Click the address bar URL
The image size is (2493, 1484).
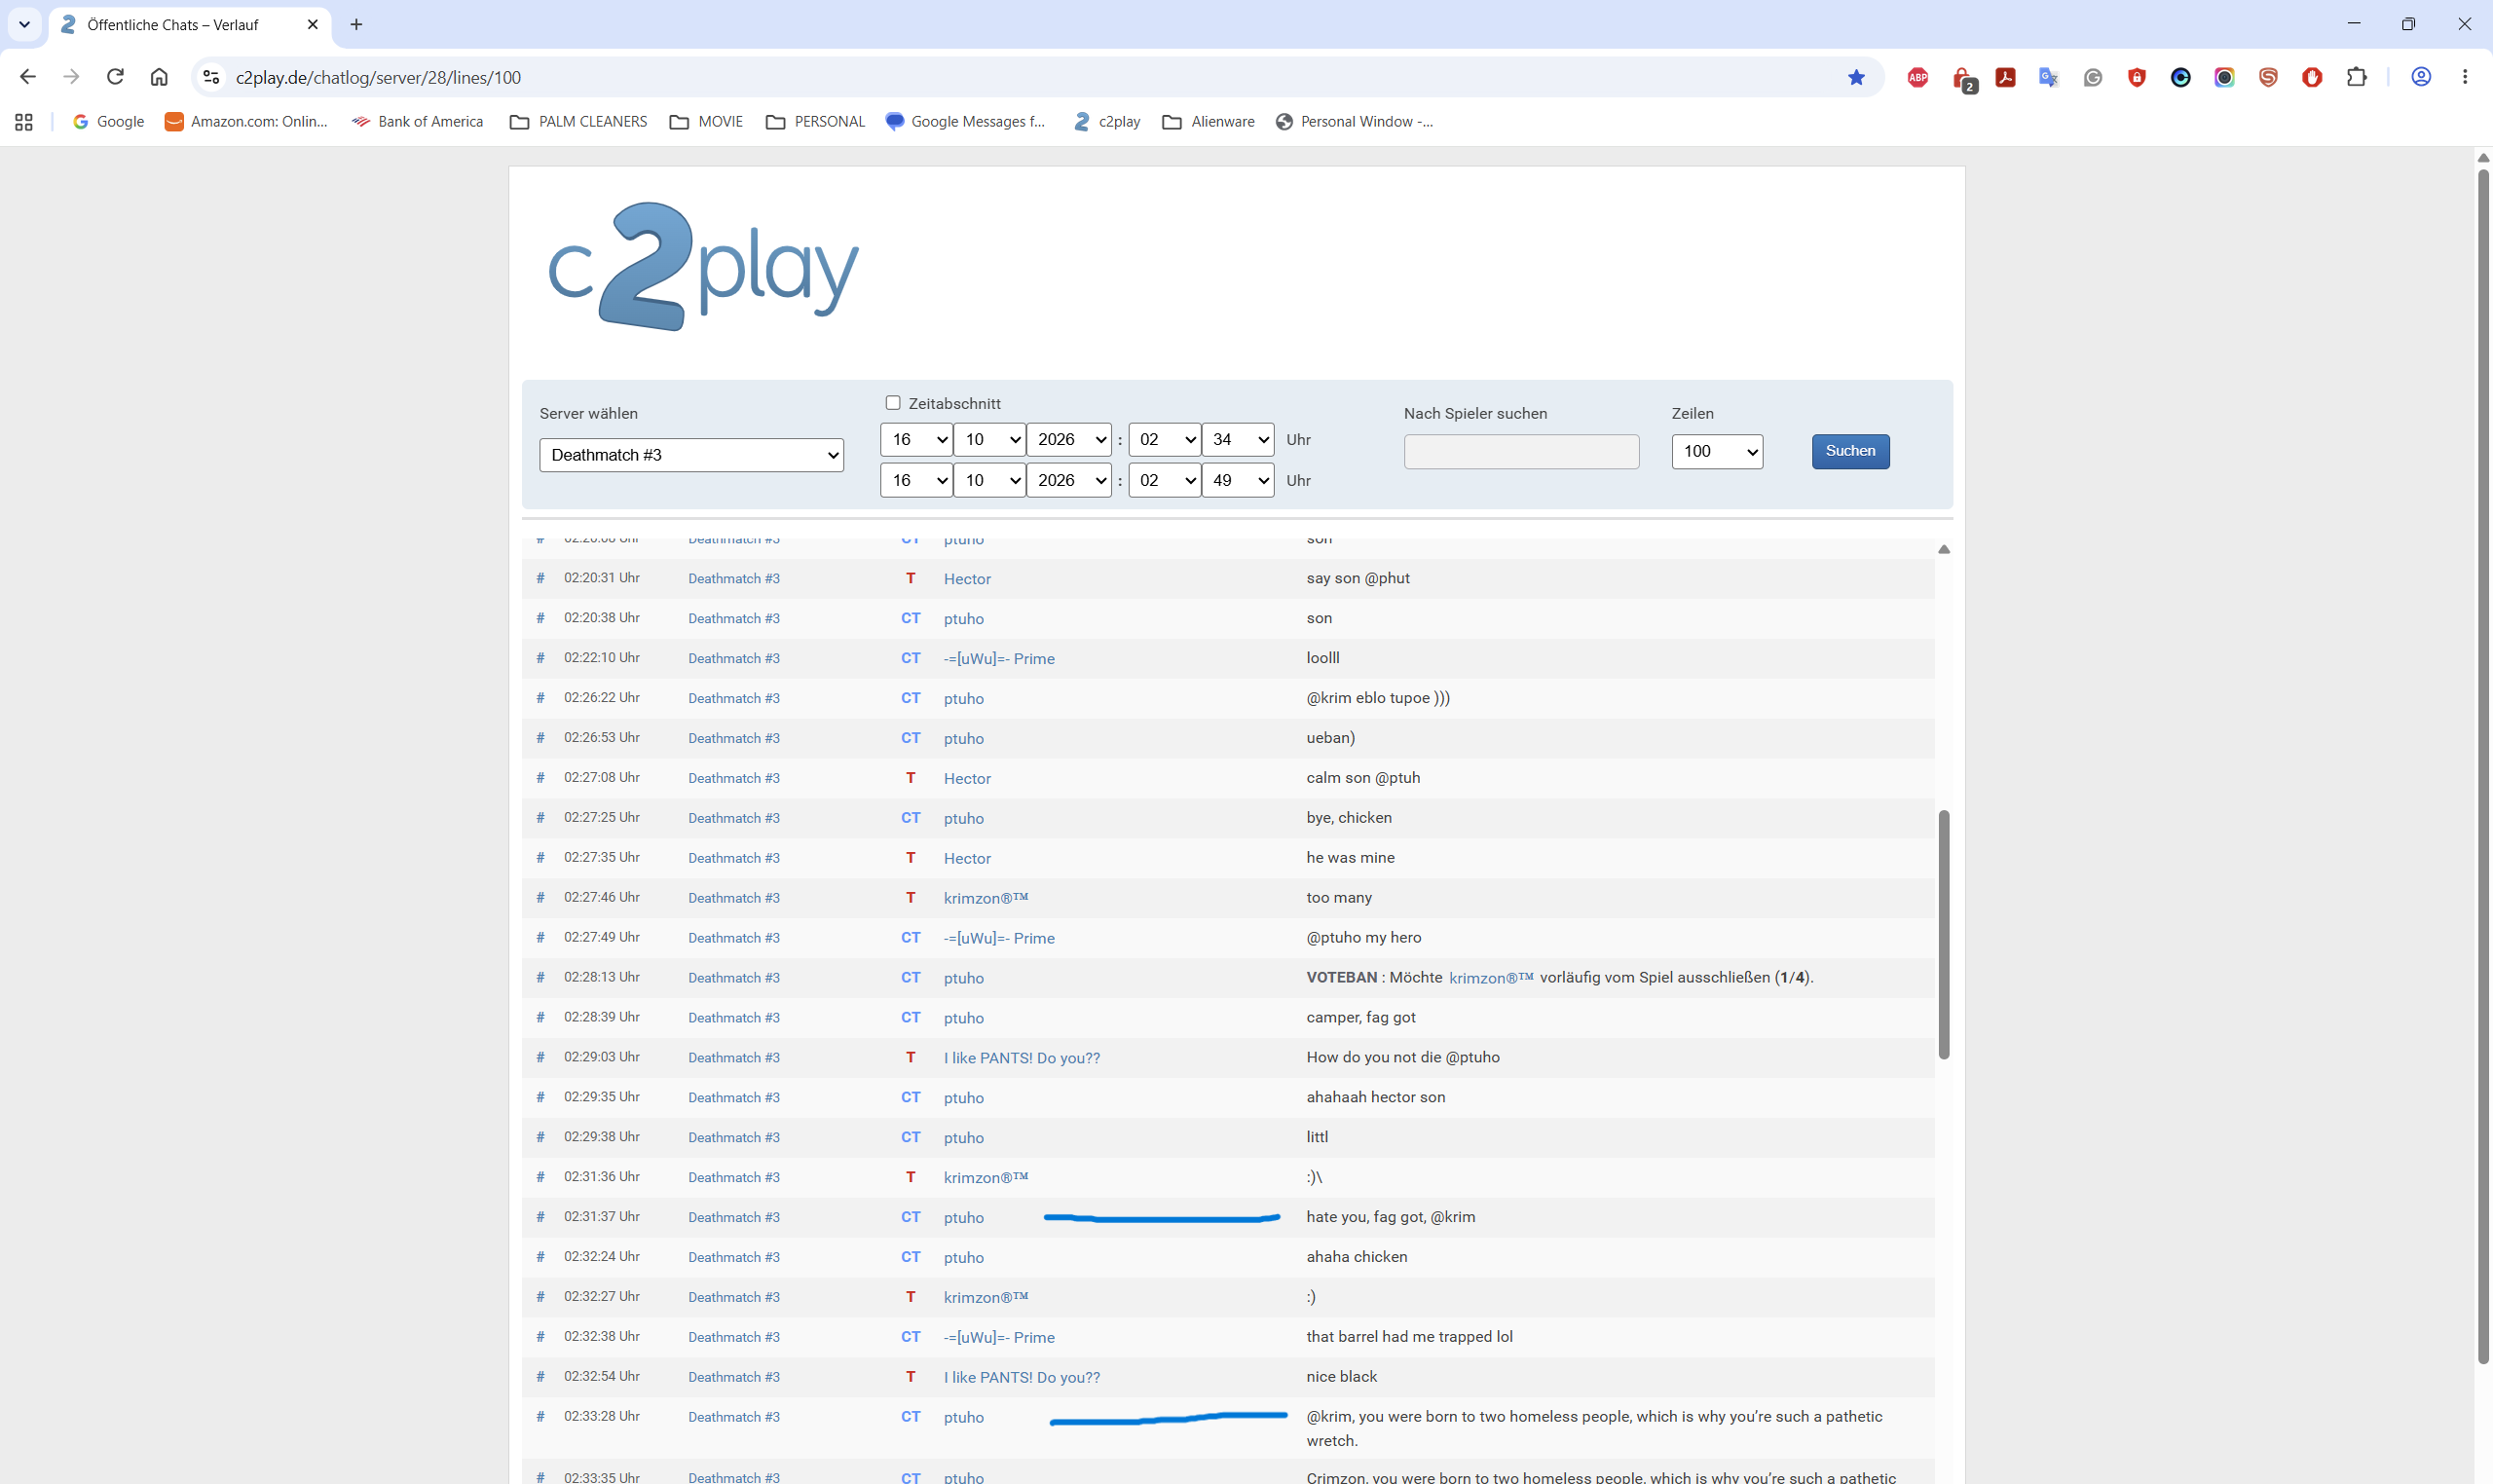(378, 77)
